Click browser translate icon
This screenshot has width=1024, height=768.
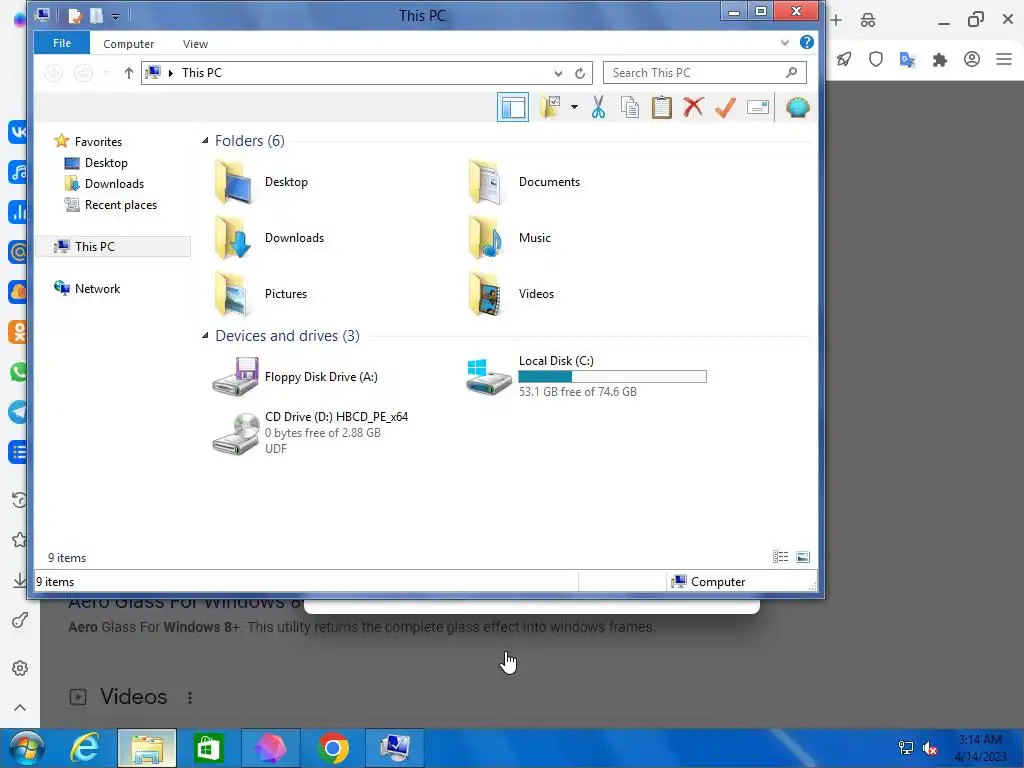click(907, 60)
